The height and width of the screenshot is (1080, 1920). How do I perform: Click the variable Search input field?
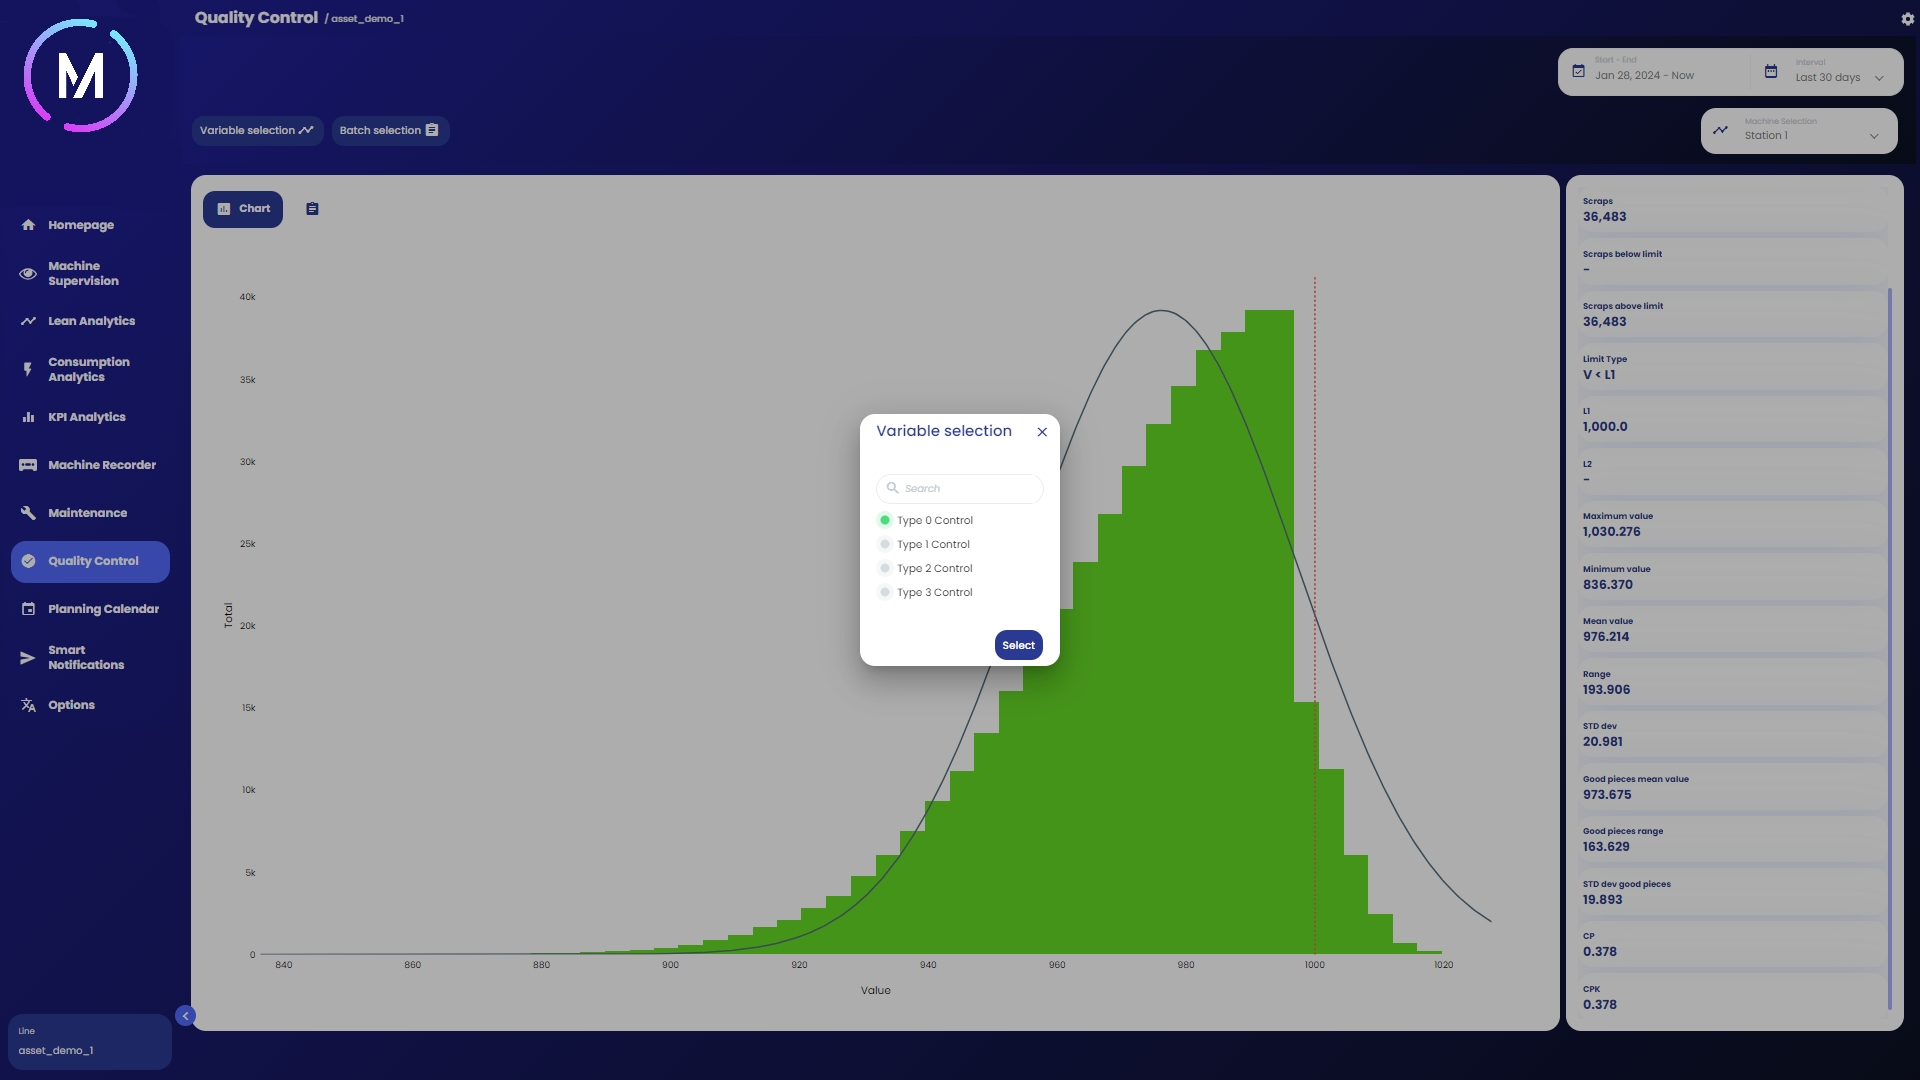(965, 489)
